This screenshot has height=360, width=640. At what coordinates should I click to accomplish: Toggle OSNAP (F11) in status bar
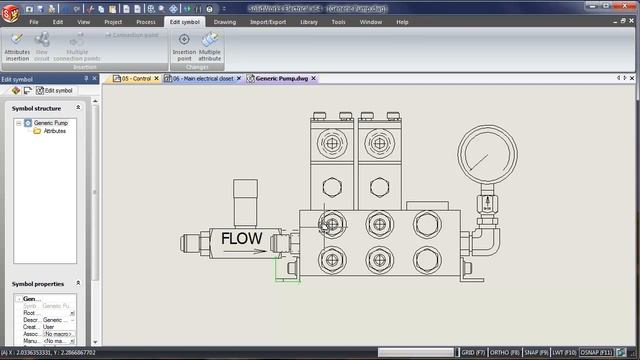point(596,353)
